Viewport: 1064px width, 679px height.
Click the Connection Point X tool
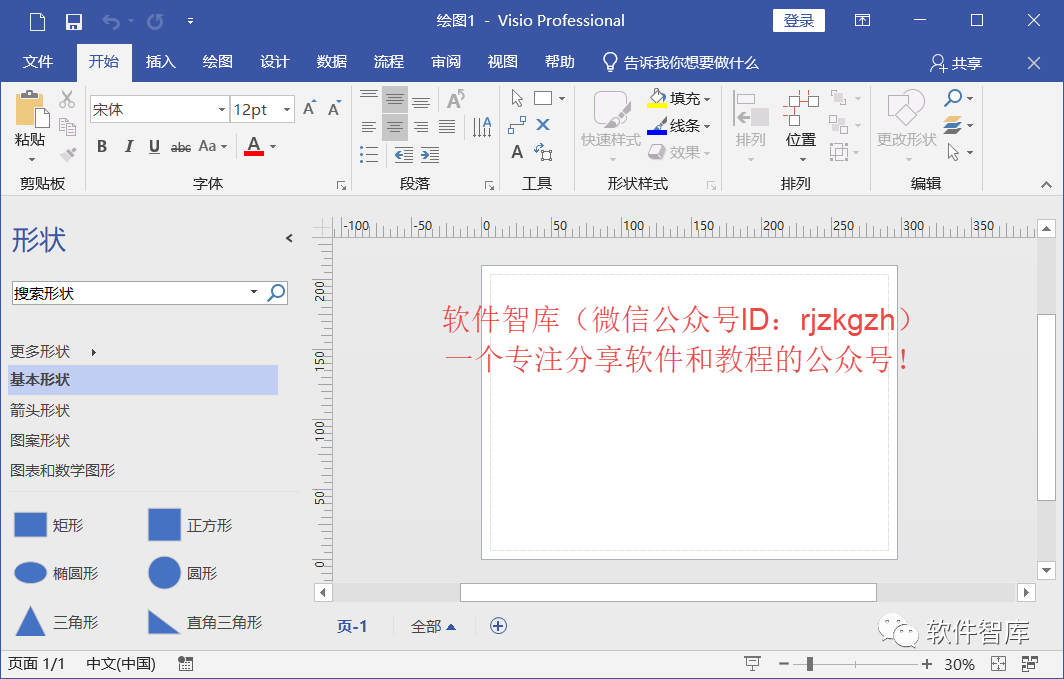543,125
